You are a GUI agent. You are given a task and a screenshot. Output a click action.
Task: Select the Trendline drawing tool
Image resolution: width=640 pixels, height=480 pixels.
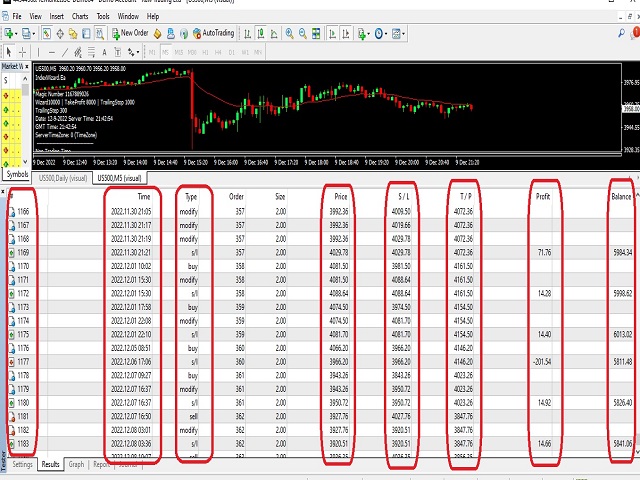tap(64, 52)
